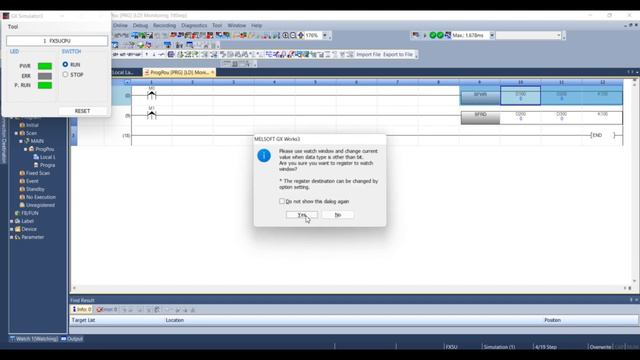Screen dimensions: 640x360
Task: Collapse the Scan folder expander
Action: tap(16, 133)
